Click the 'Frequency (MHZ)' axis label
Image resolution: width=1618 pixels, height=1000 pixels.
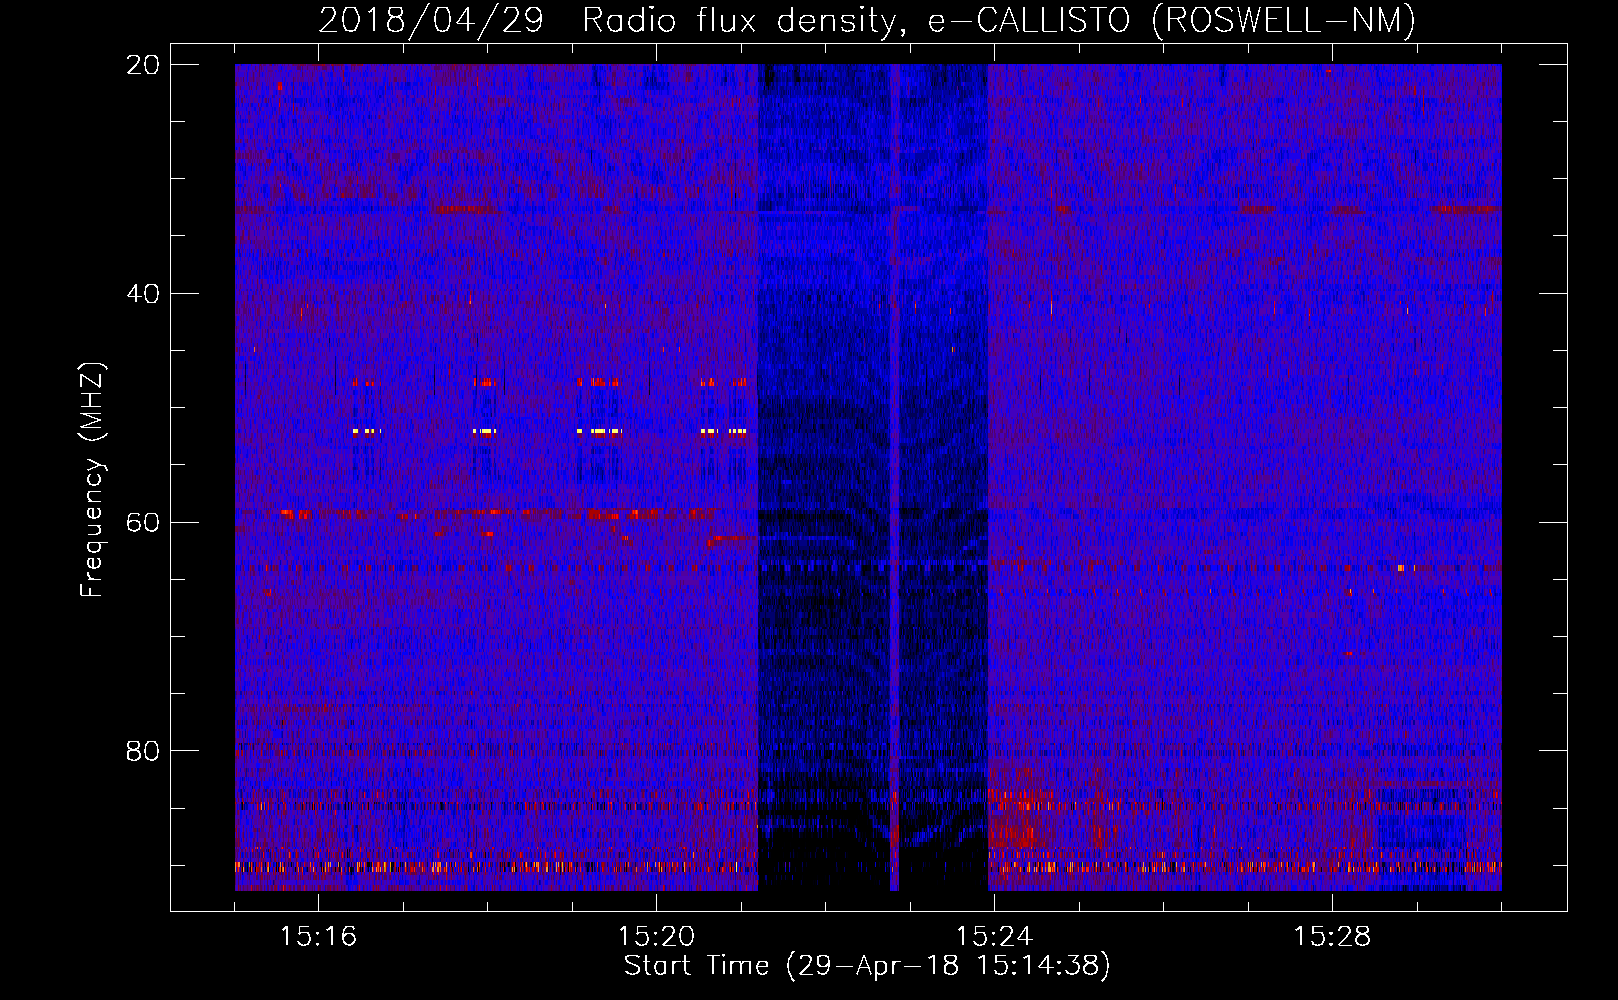point(92,480)
